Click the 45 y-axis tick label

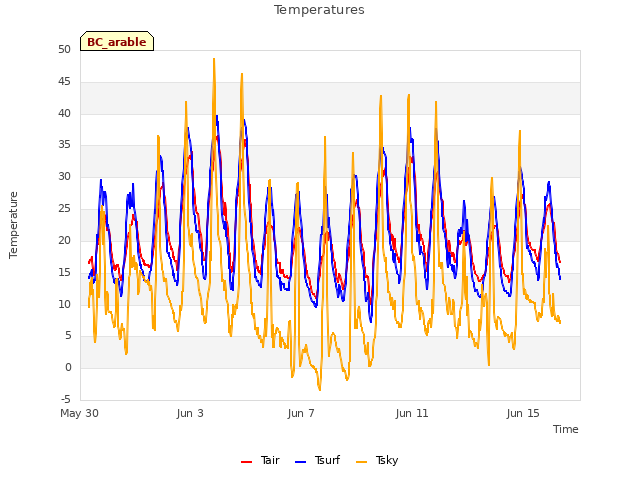pyautogui.click(x=64, y=82)
